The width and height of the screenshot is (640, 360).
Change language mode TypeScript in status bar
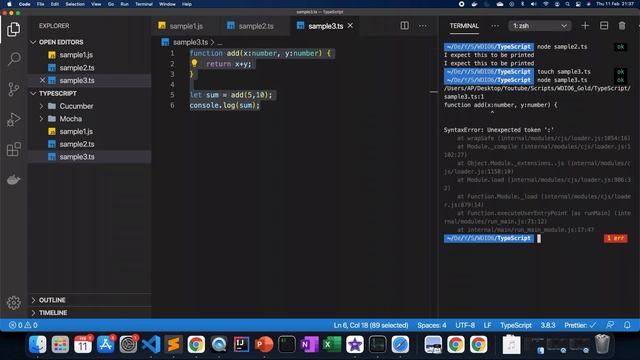tap(516, 325)
